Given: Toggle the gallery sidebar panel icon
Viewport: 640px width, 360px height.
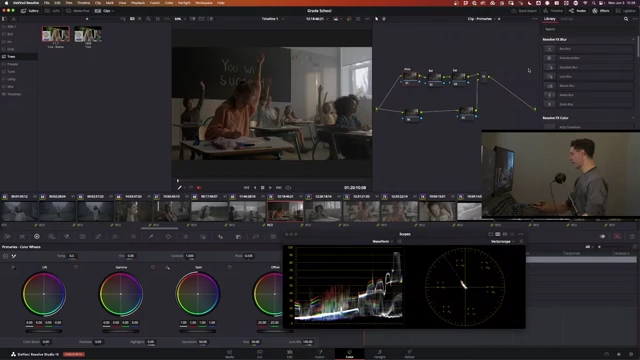Looking at the screenshot, I should pyautogui.click(x=4, y=19).
